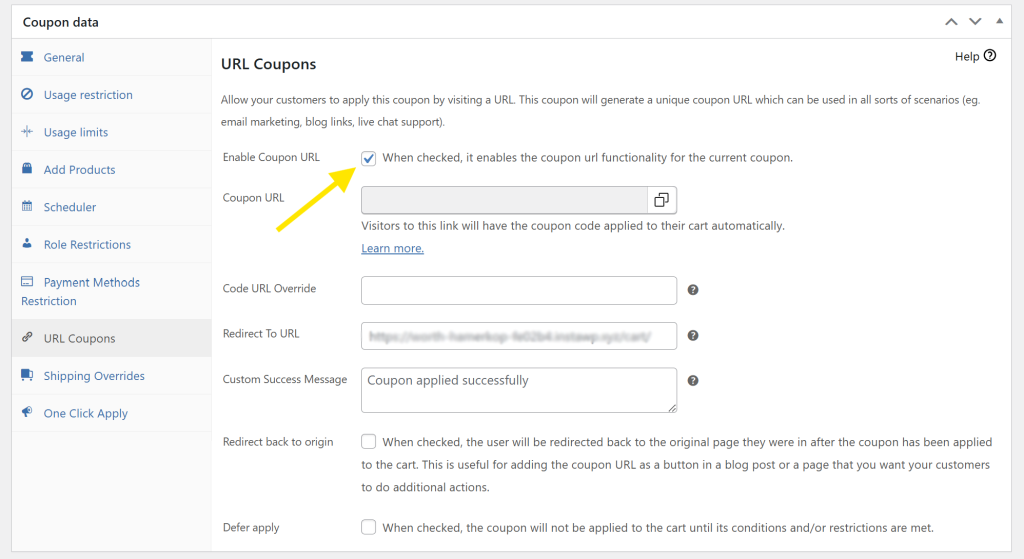
Task: Click the Usage restriction ban icon
Action: (27, 94)
